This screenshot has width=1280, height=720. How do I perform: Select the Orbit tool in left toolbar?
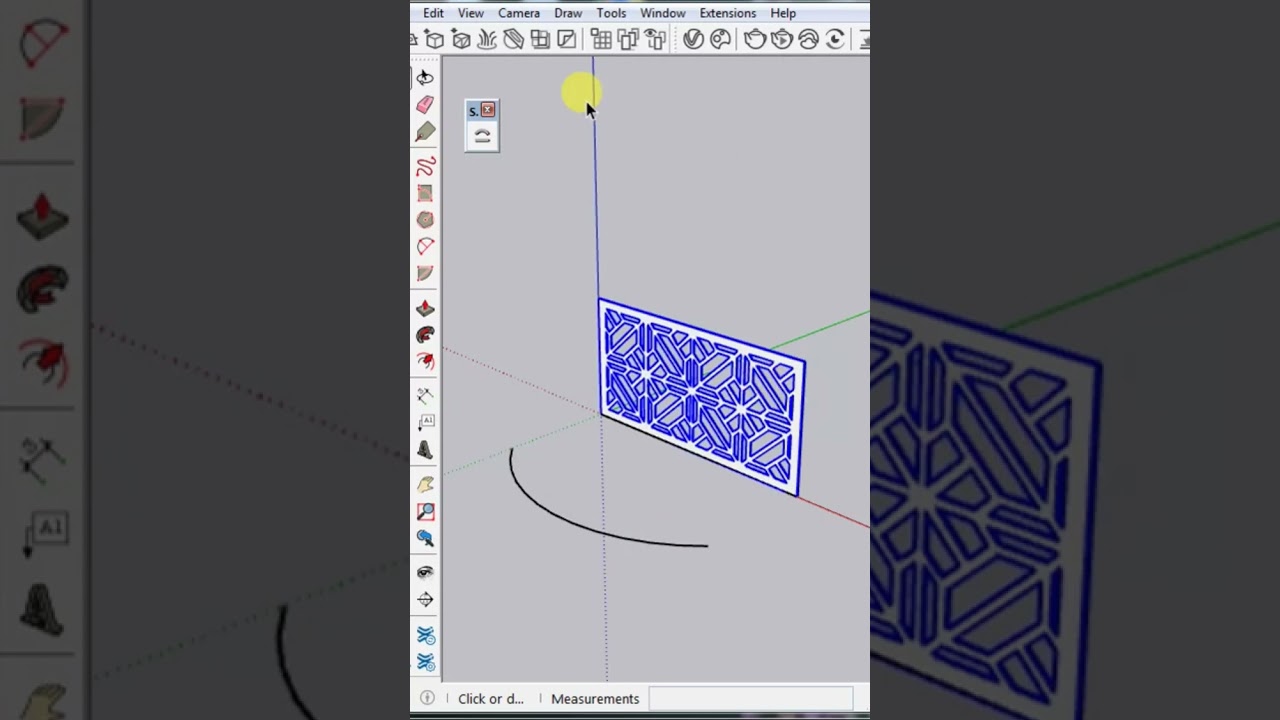coord(425,77)
